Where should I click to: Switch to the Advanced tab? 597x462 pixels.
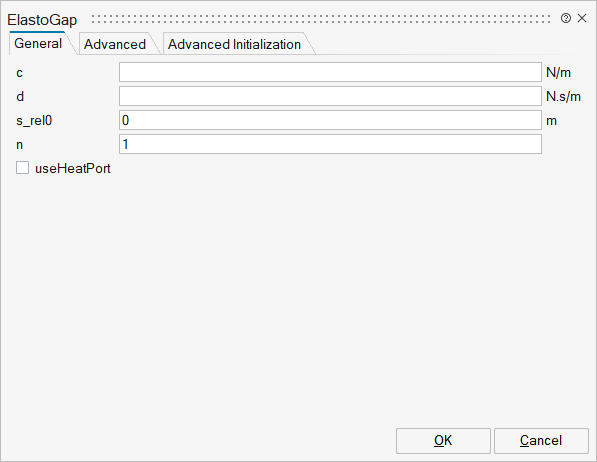(x=115, y=44)
